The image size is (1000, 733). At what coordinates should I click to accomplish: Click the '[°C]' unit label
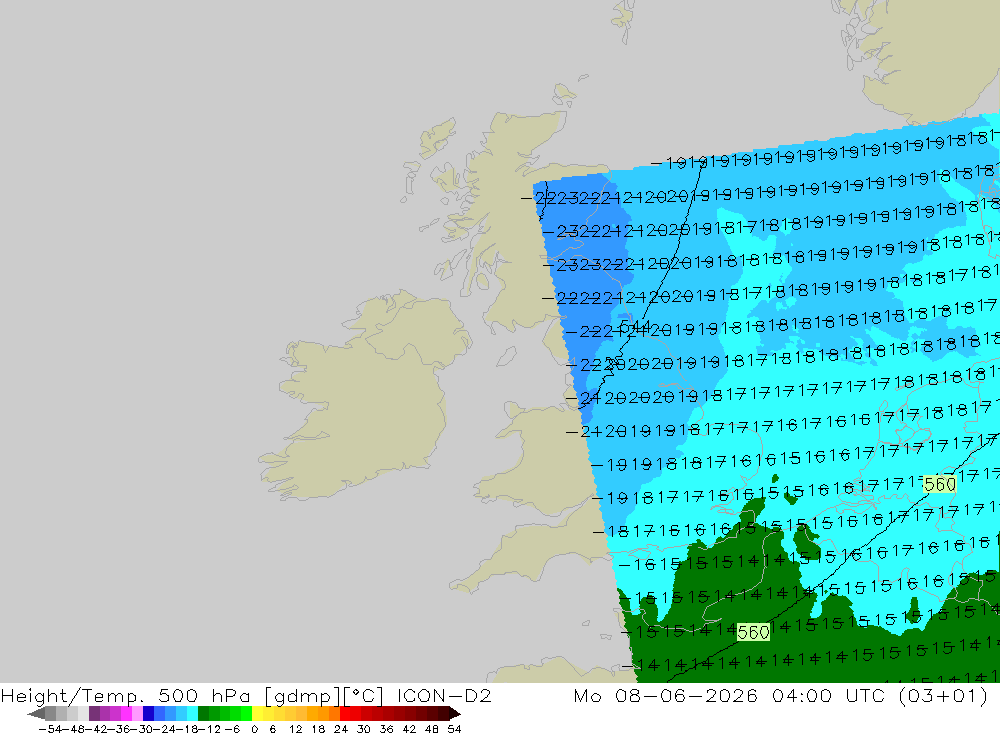(x=364, y=695)
